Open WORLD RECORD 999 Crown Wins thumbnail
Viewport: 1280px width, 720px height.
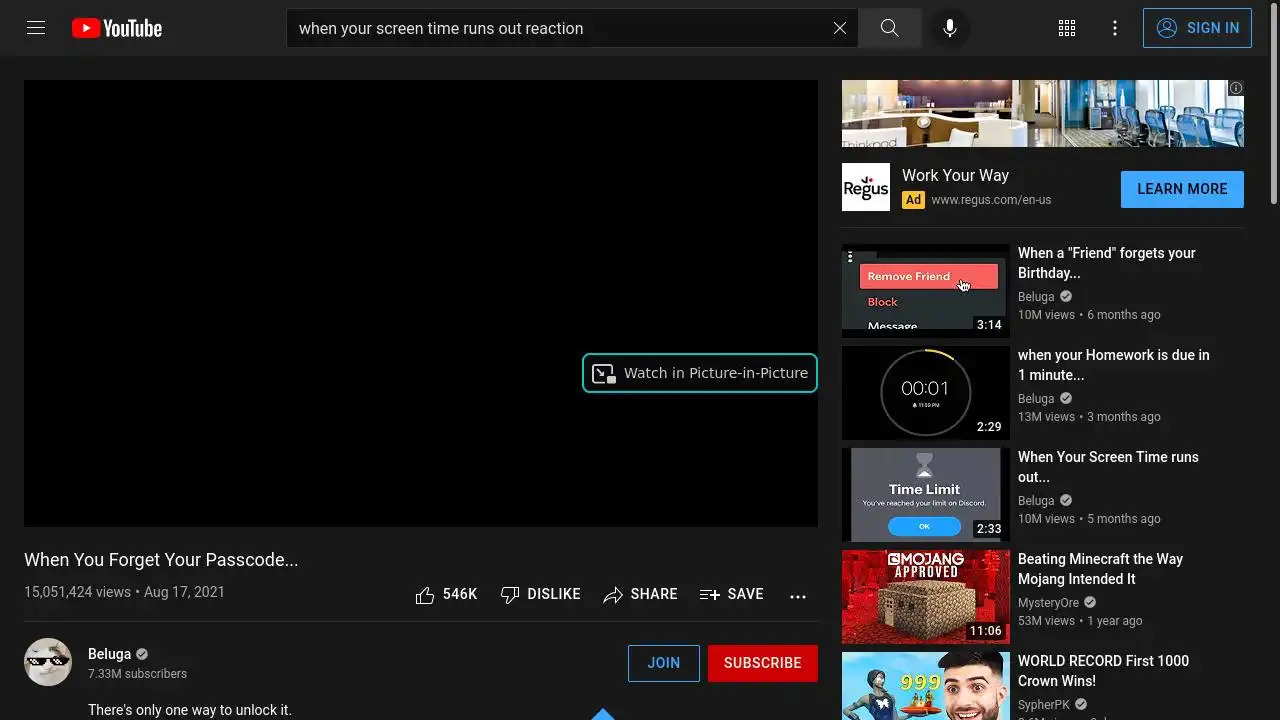pos(926,686)
